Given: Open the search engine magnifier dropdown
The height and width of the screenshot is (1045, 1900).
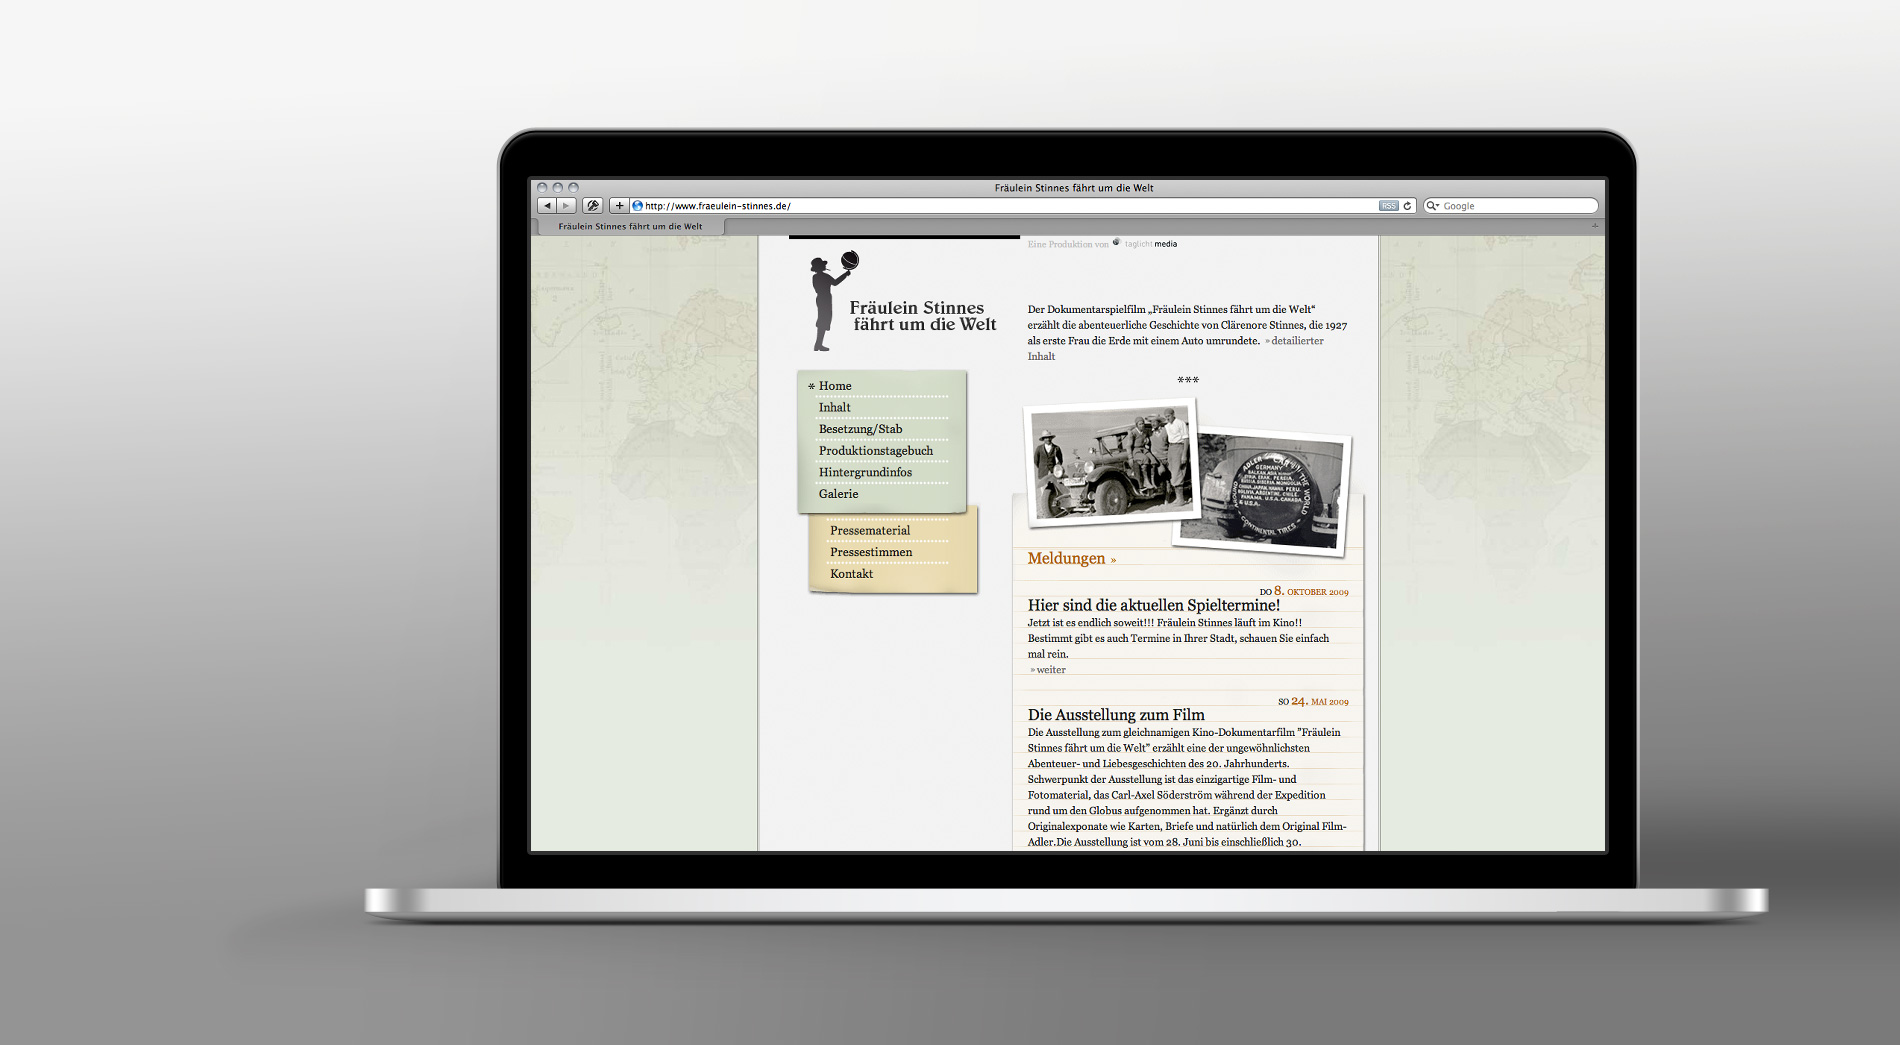Looking at the screenshot, I should pos(1433,206).
